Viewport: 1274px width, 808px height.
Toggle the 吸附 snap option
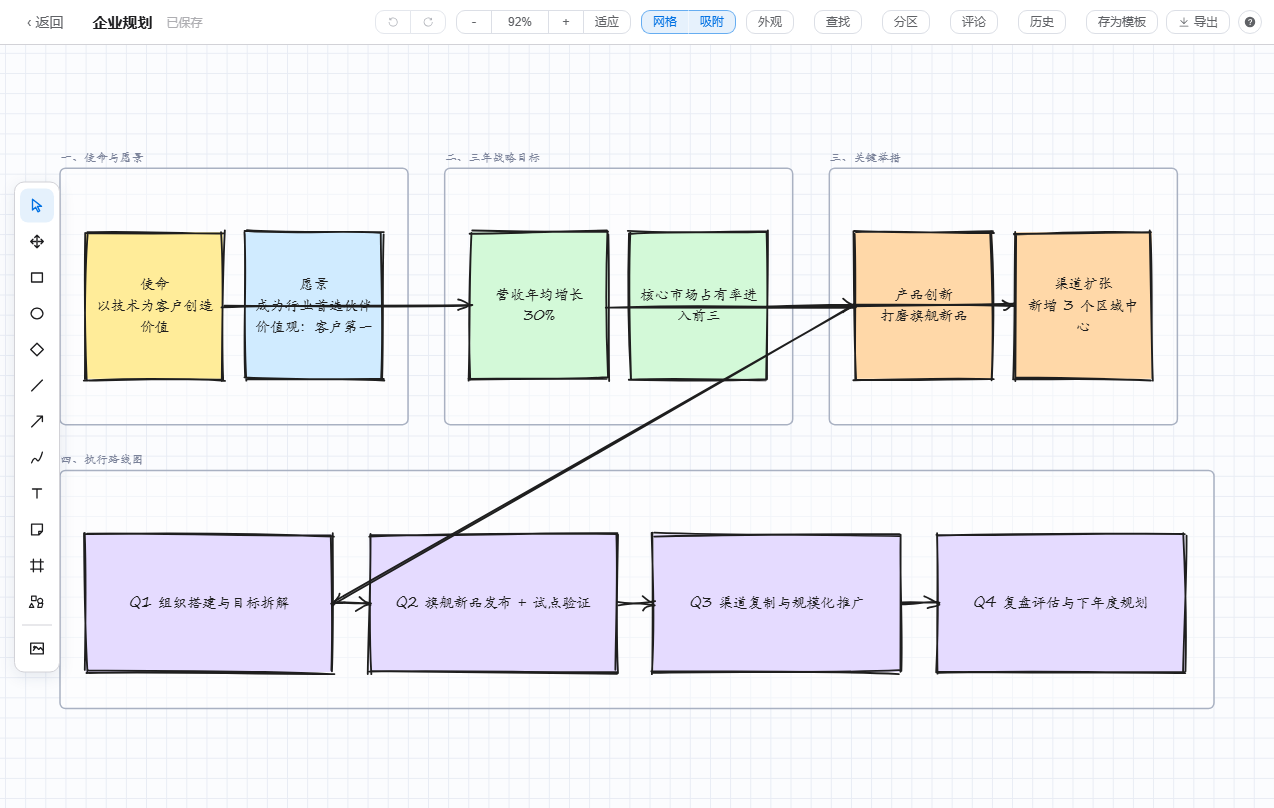[x=712, y=22]
